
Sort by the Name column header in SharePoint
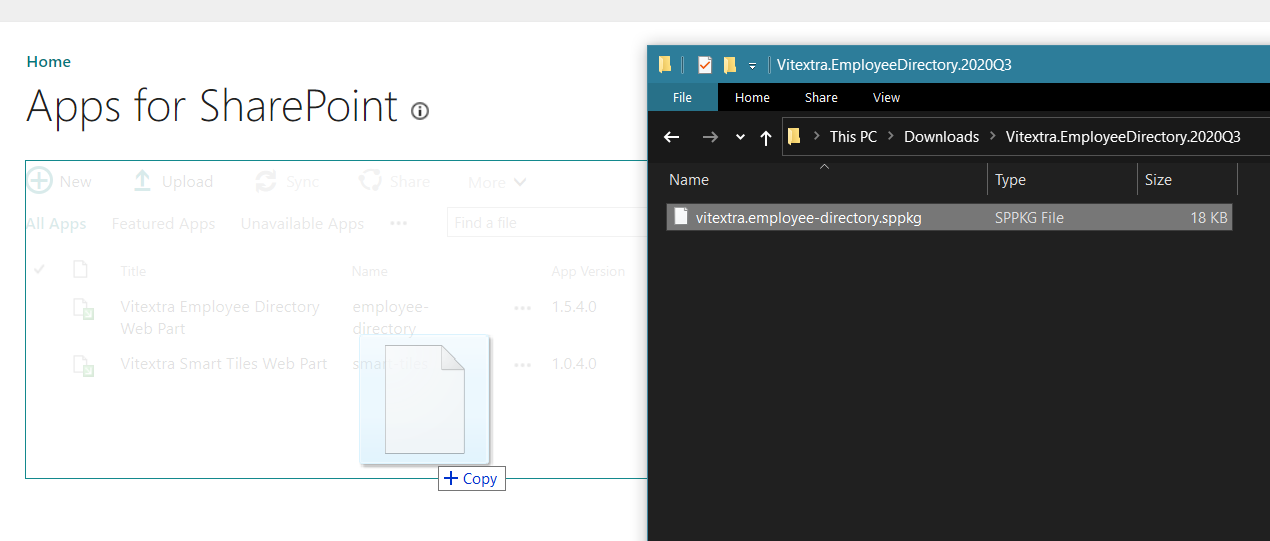click(x=370, y=271)
